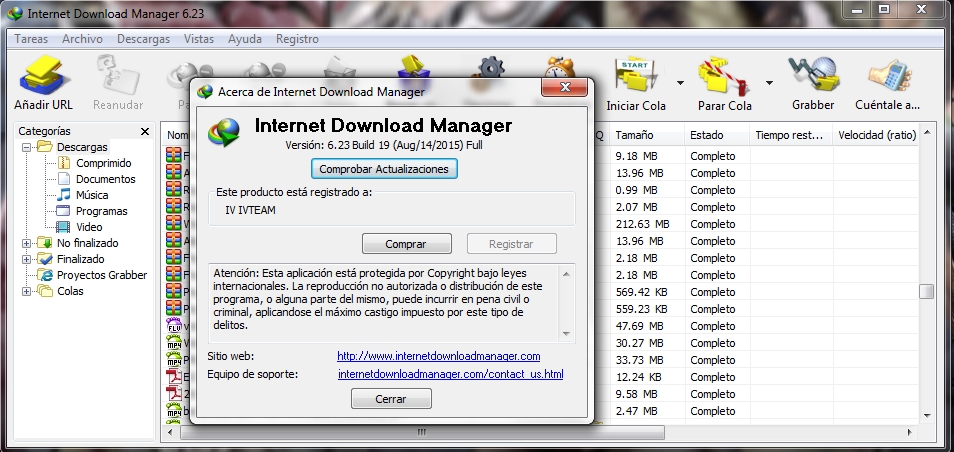Open dropdown arrow next to Iniciar Cola

[680, 83]
